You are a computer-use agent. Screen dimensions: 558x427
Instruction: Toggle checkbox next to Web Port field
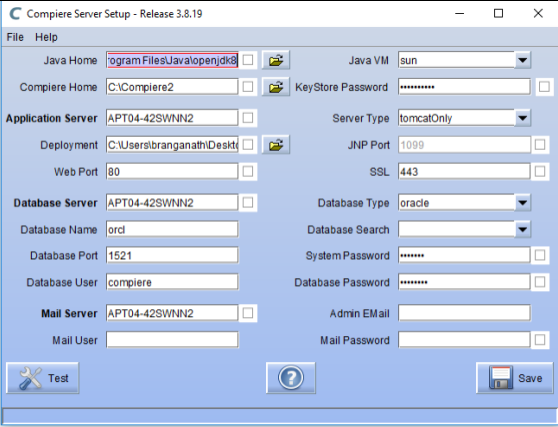point(248,172)
